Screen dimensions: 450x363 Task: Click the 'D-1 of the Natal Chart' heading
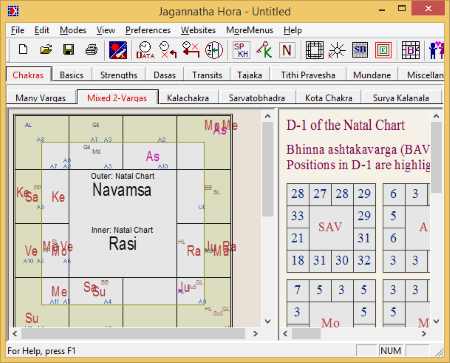coord(346,125)
